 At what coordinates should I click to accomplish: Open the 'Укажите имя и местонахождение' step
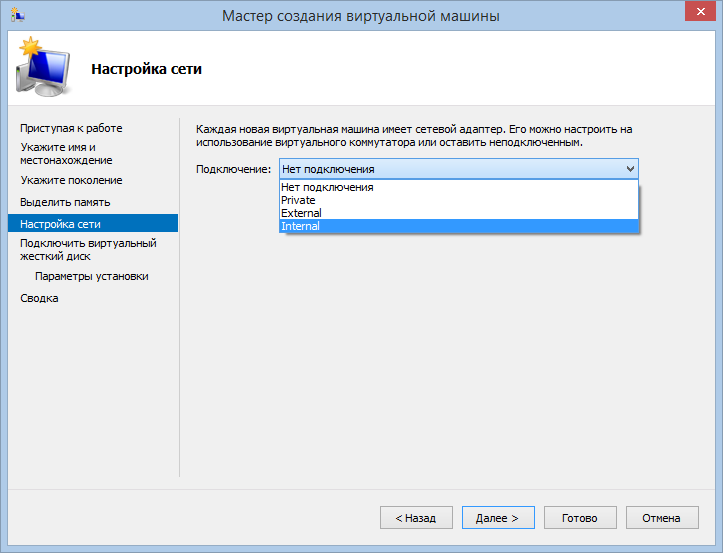click(x=66, y=153)
